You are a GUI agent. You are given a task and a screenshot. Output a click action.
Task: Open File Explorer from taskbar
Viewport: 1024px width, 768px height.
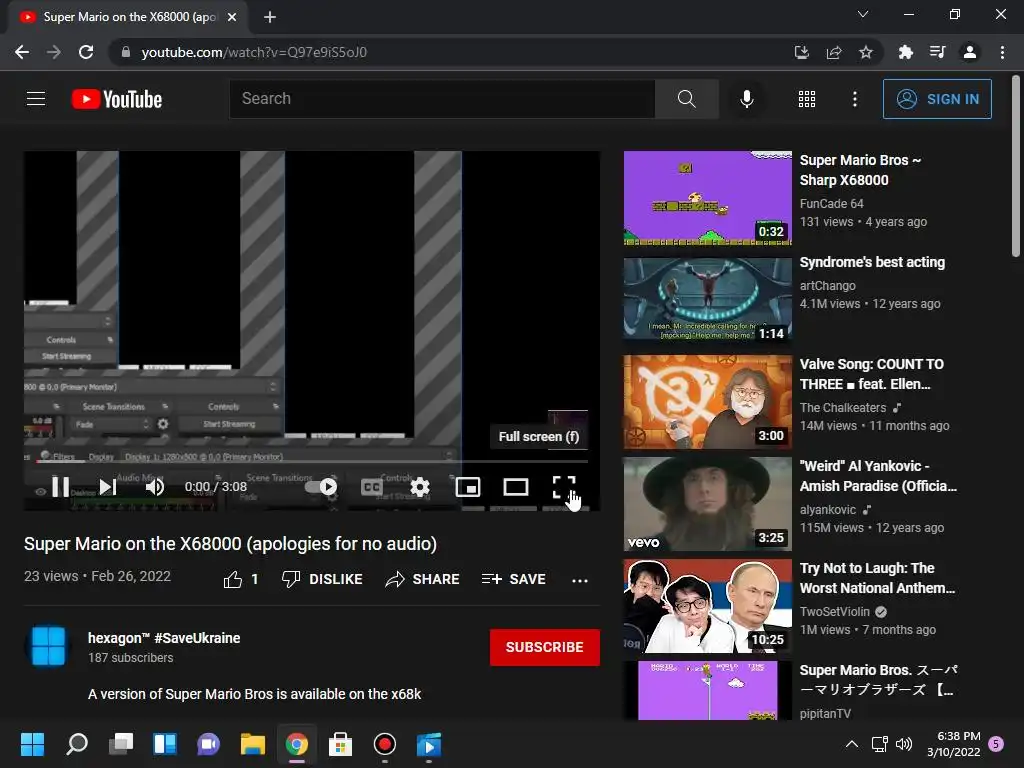(x=253, y=744)
